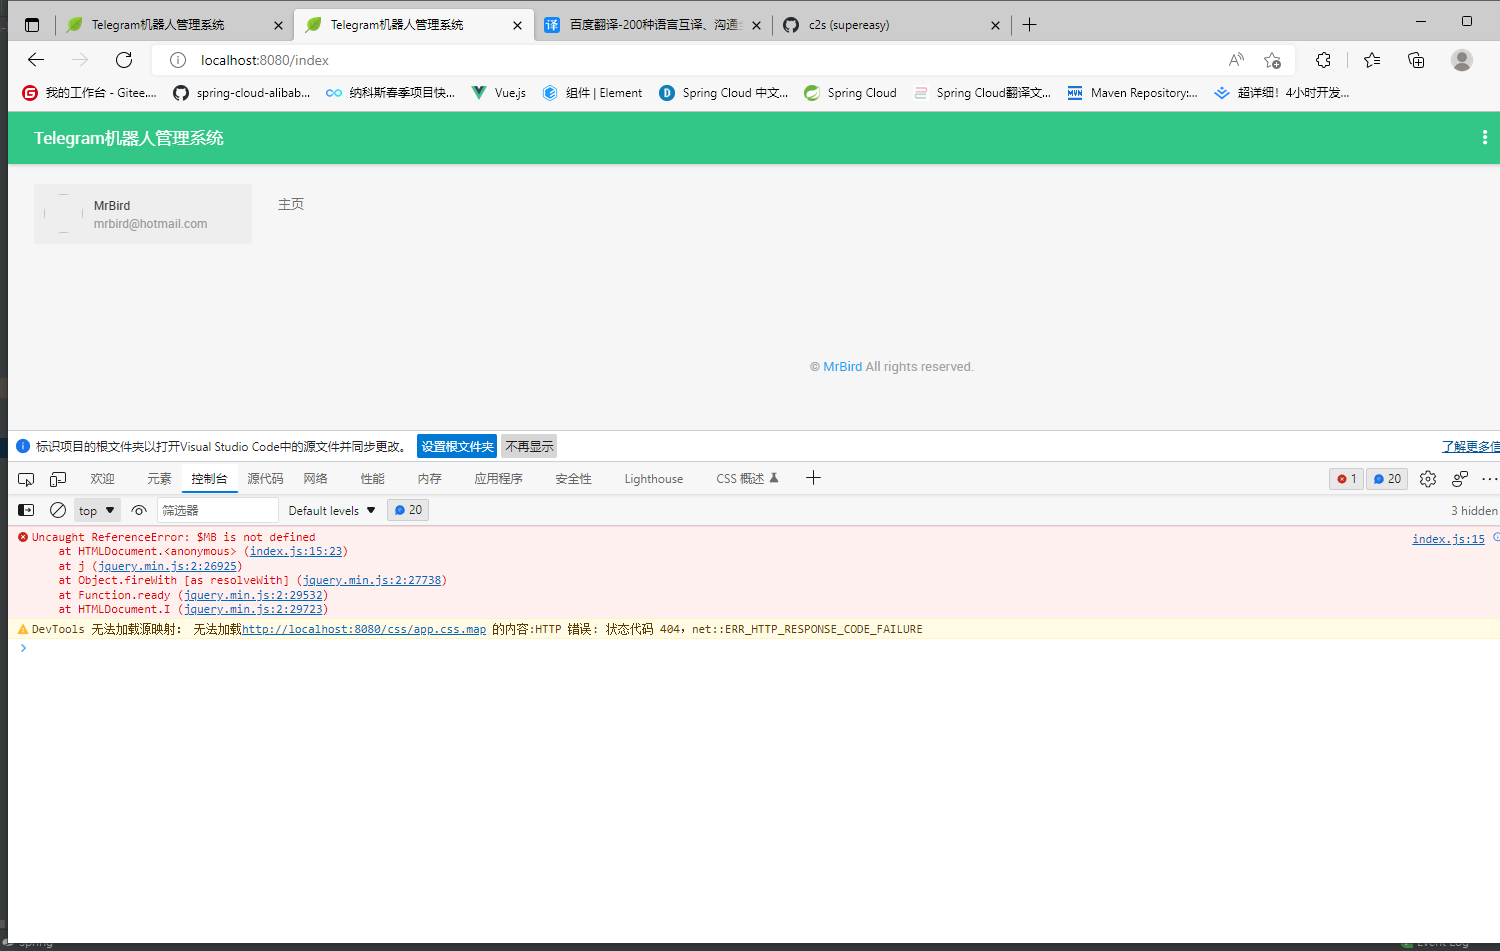Screen dimensions: 1500x951
Task: Add this page to favorites
Action: [1272, 60]
